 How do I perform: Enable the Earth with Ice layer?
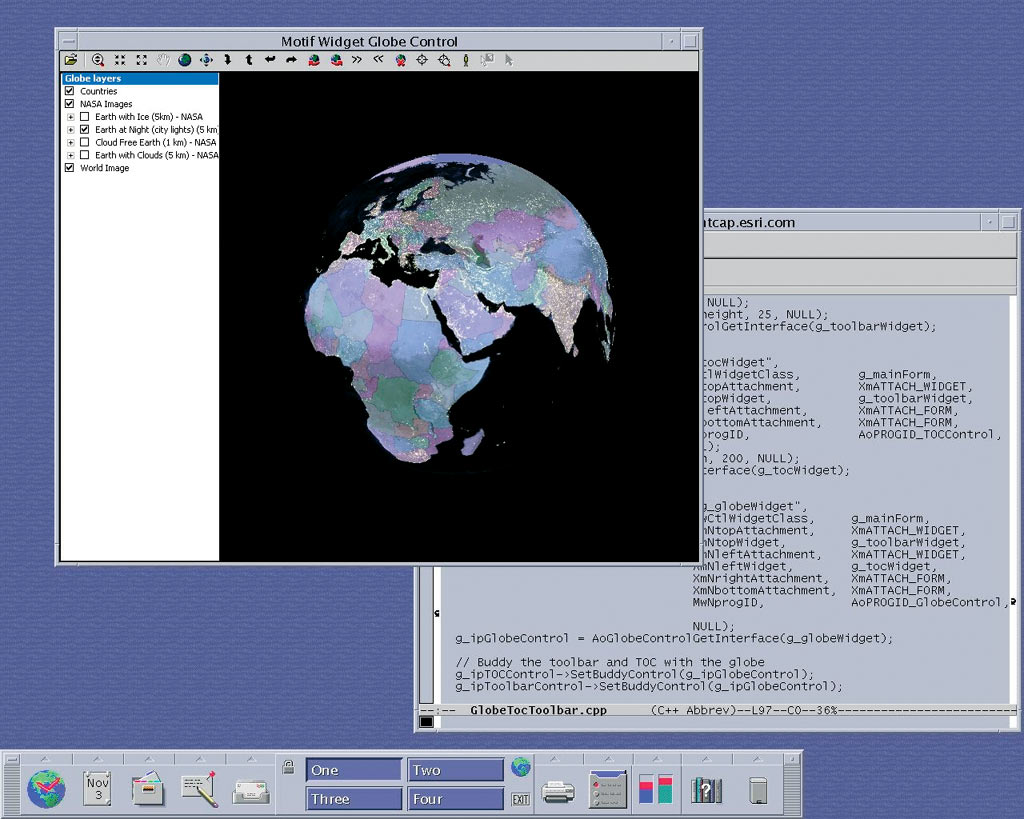(x=85, y=117)
